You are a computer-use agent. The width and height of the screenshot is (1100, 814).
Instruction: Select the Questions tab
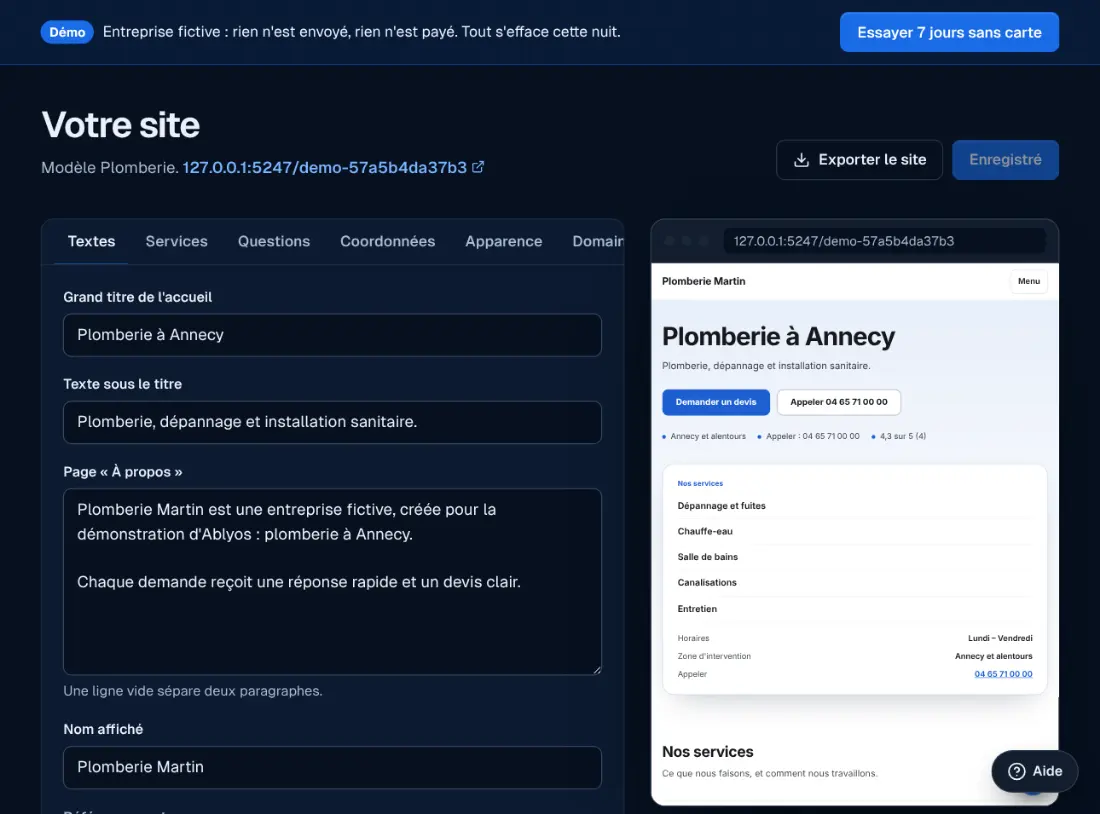[274, 241]
